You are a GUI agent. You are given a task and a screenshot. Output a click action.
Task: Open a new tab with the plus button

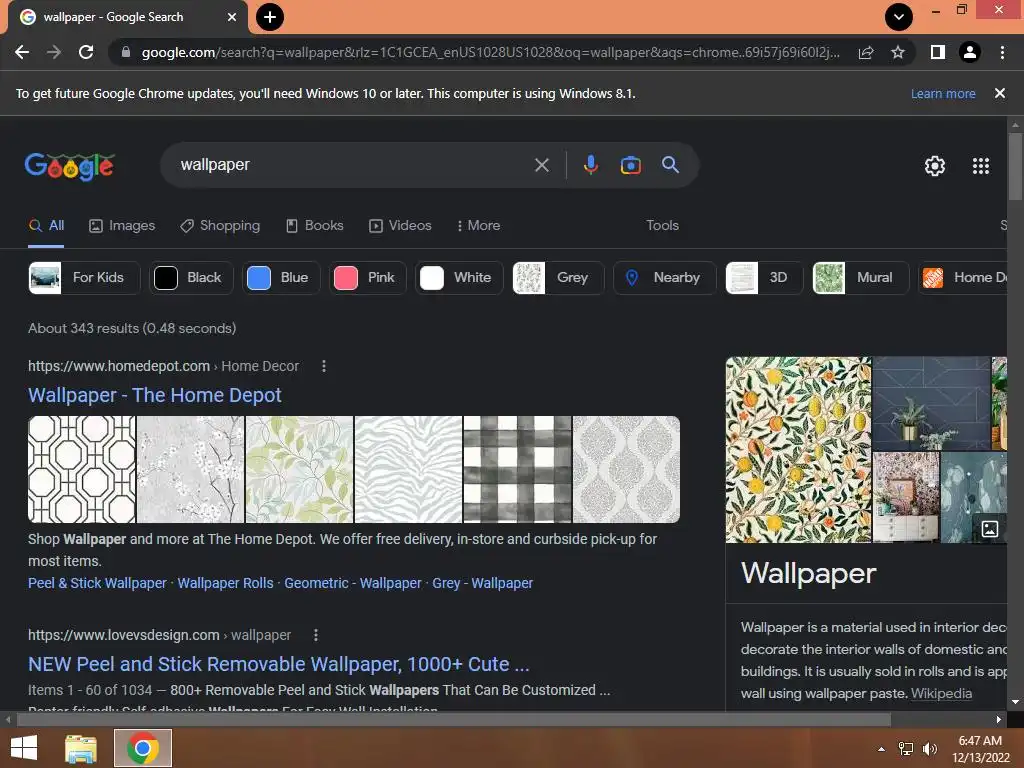pos(270,17)
